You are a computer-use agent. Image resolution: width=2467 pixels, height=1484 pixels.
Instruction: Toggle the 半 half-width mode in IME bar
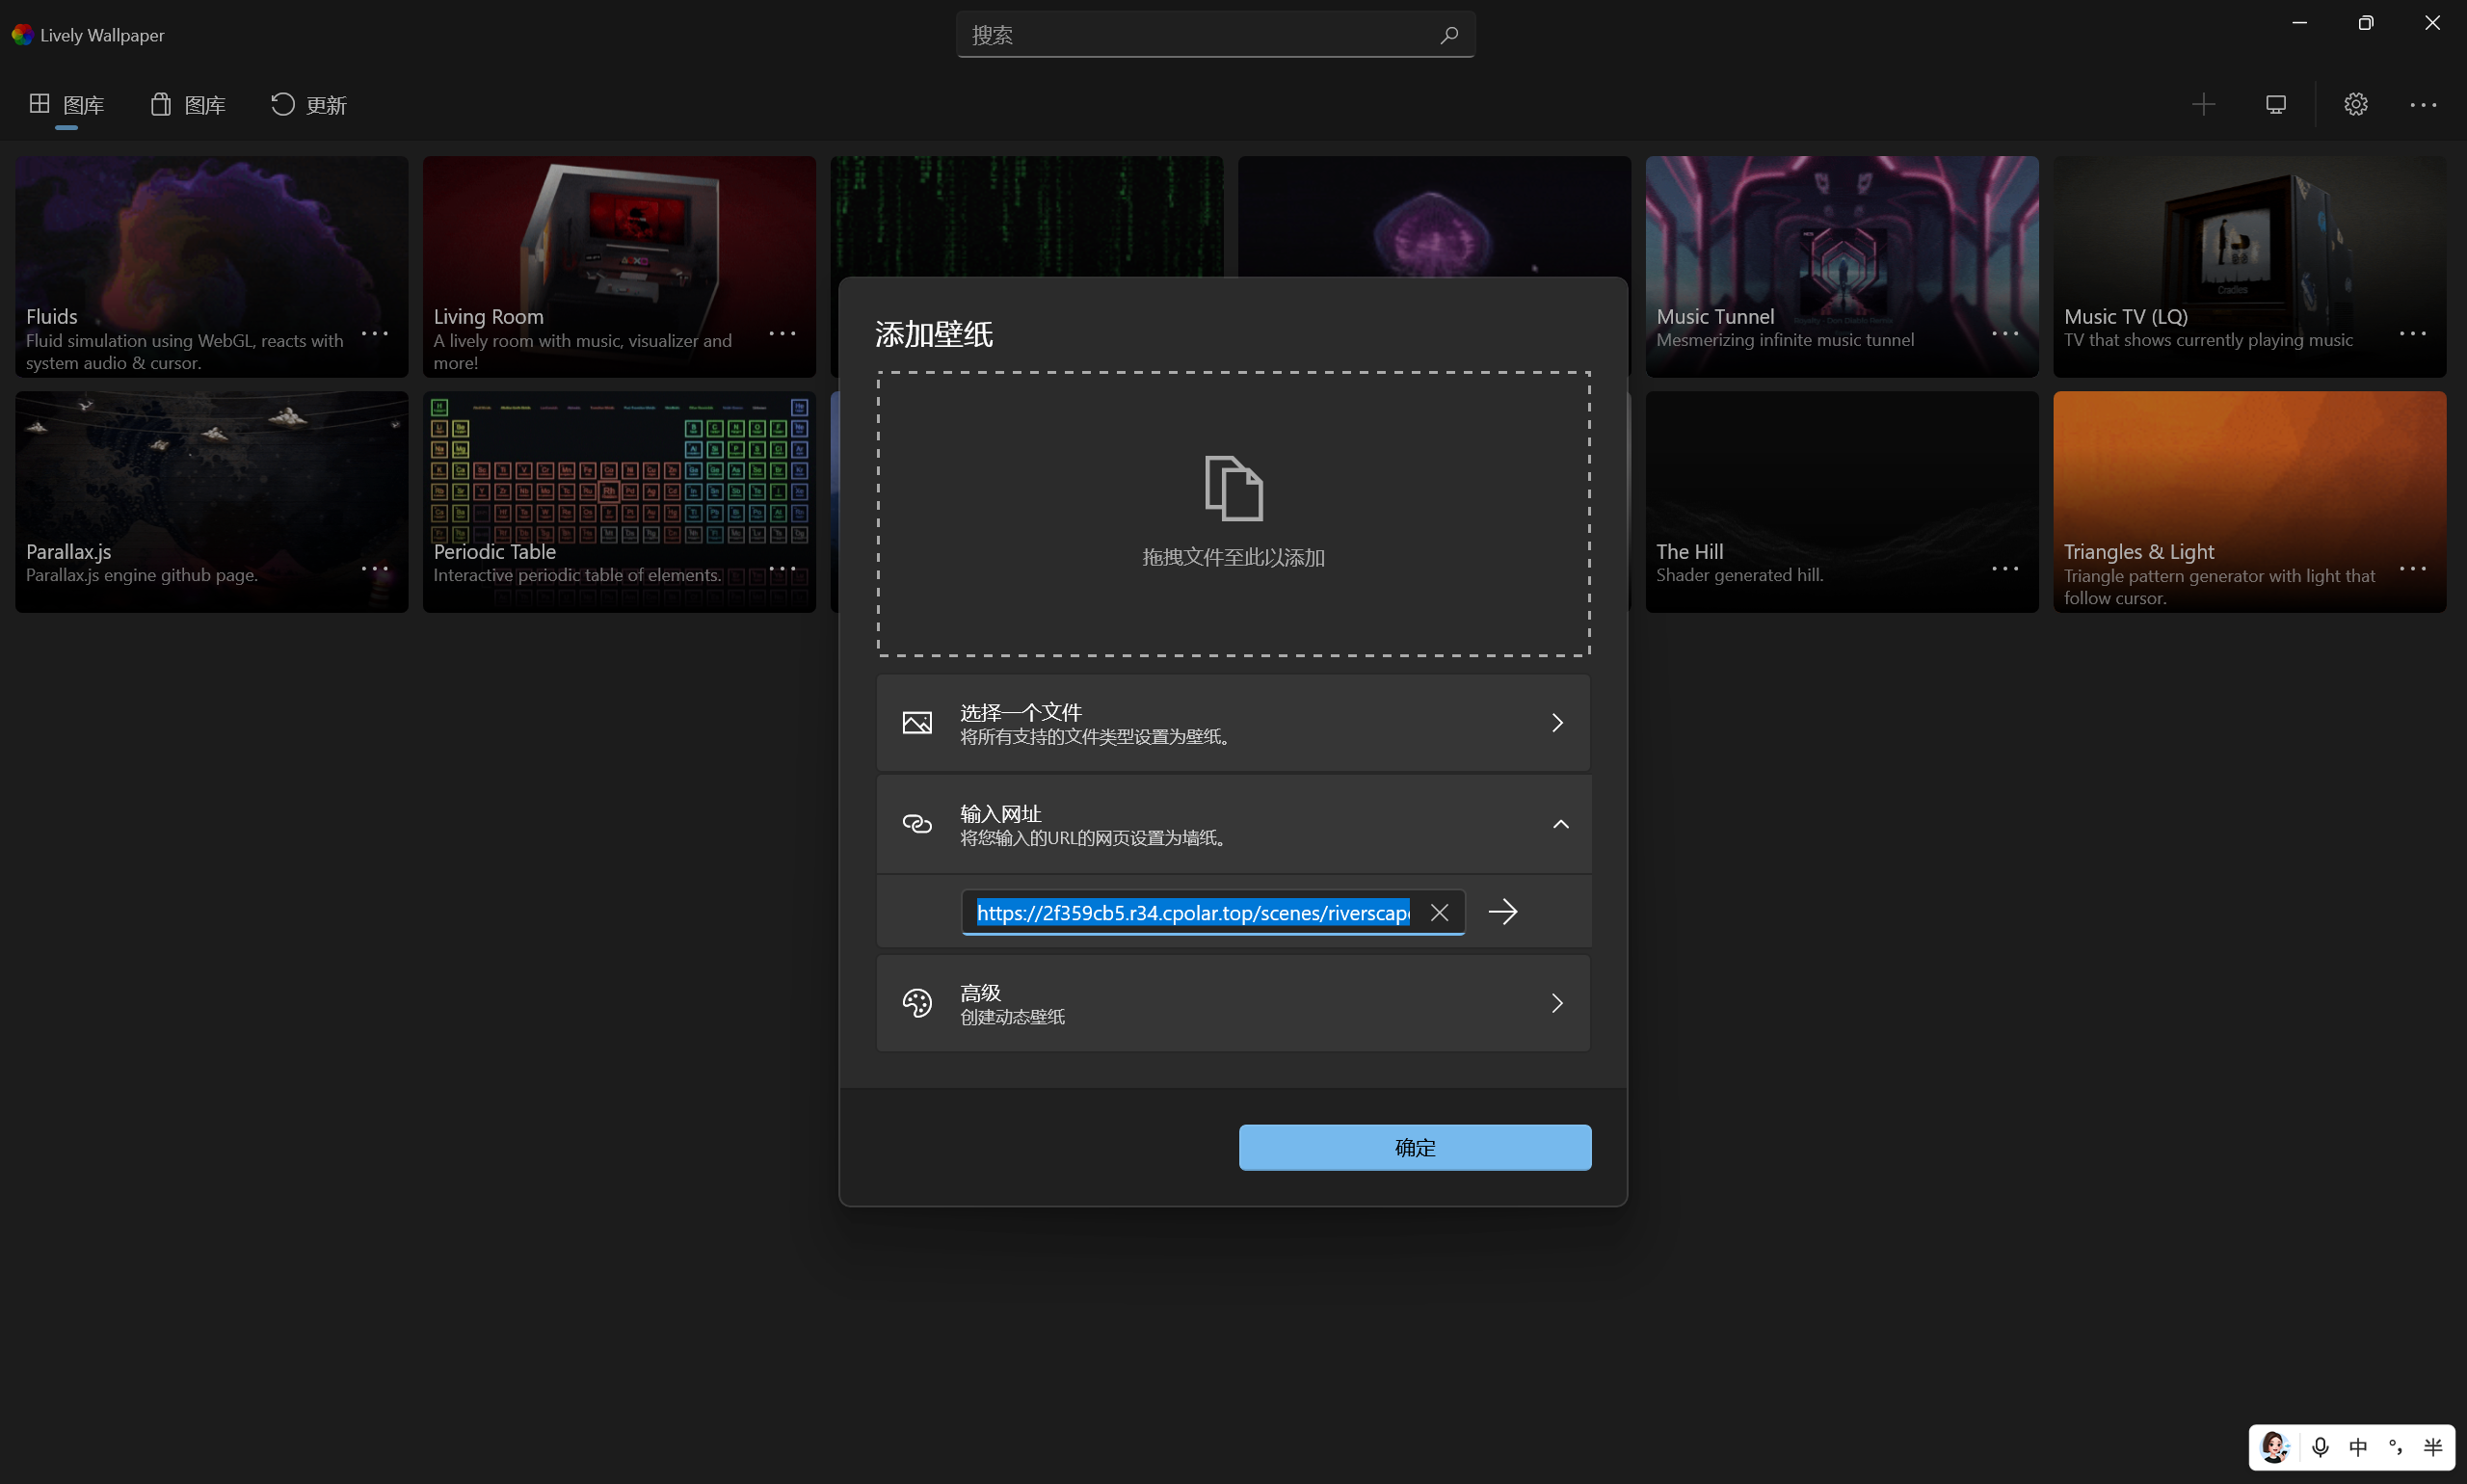coord(2432,1447)
